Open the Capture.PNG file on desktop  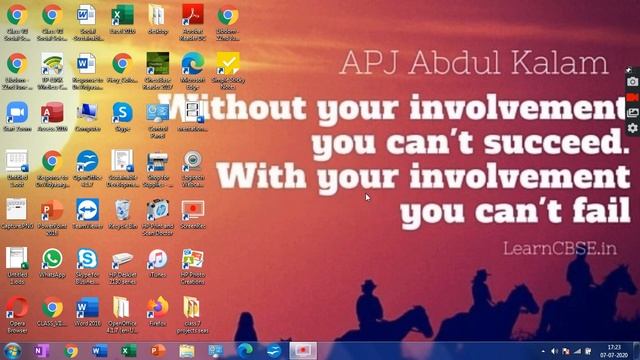pos(17,213)
